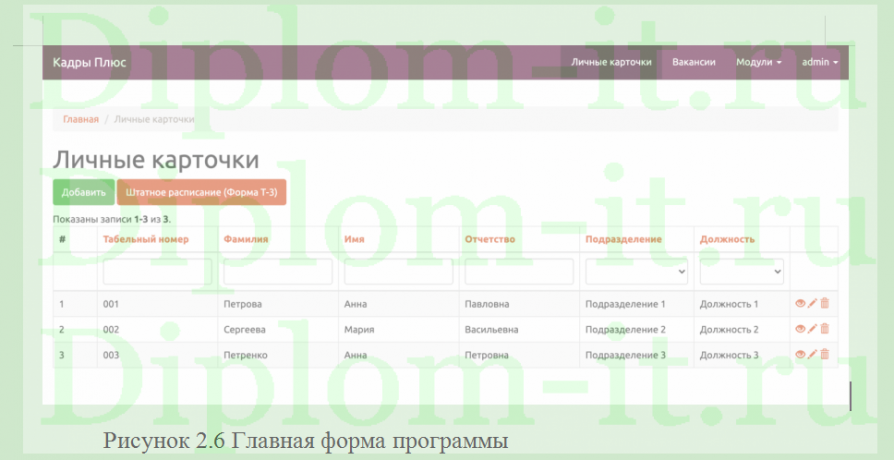Open Вакансии in the navbar

click(x=694, y=62)
